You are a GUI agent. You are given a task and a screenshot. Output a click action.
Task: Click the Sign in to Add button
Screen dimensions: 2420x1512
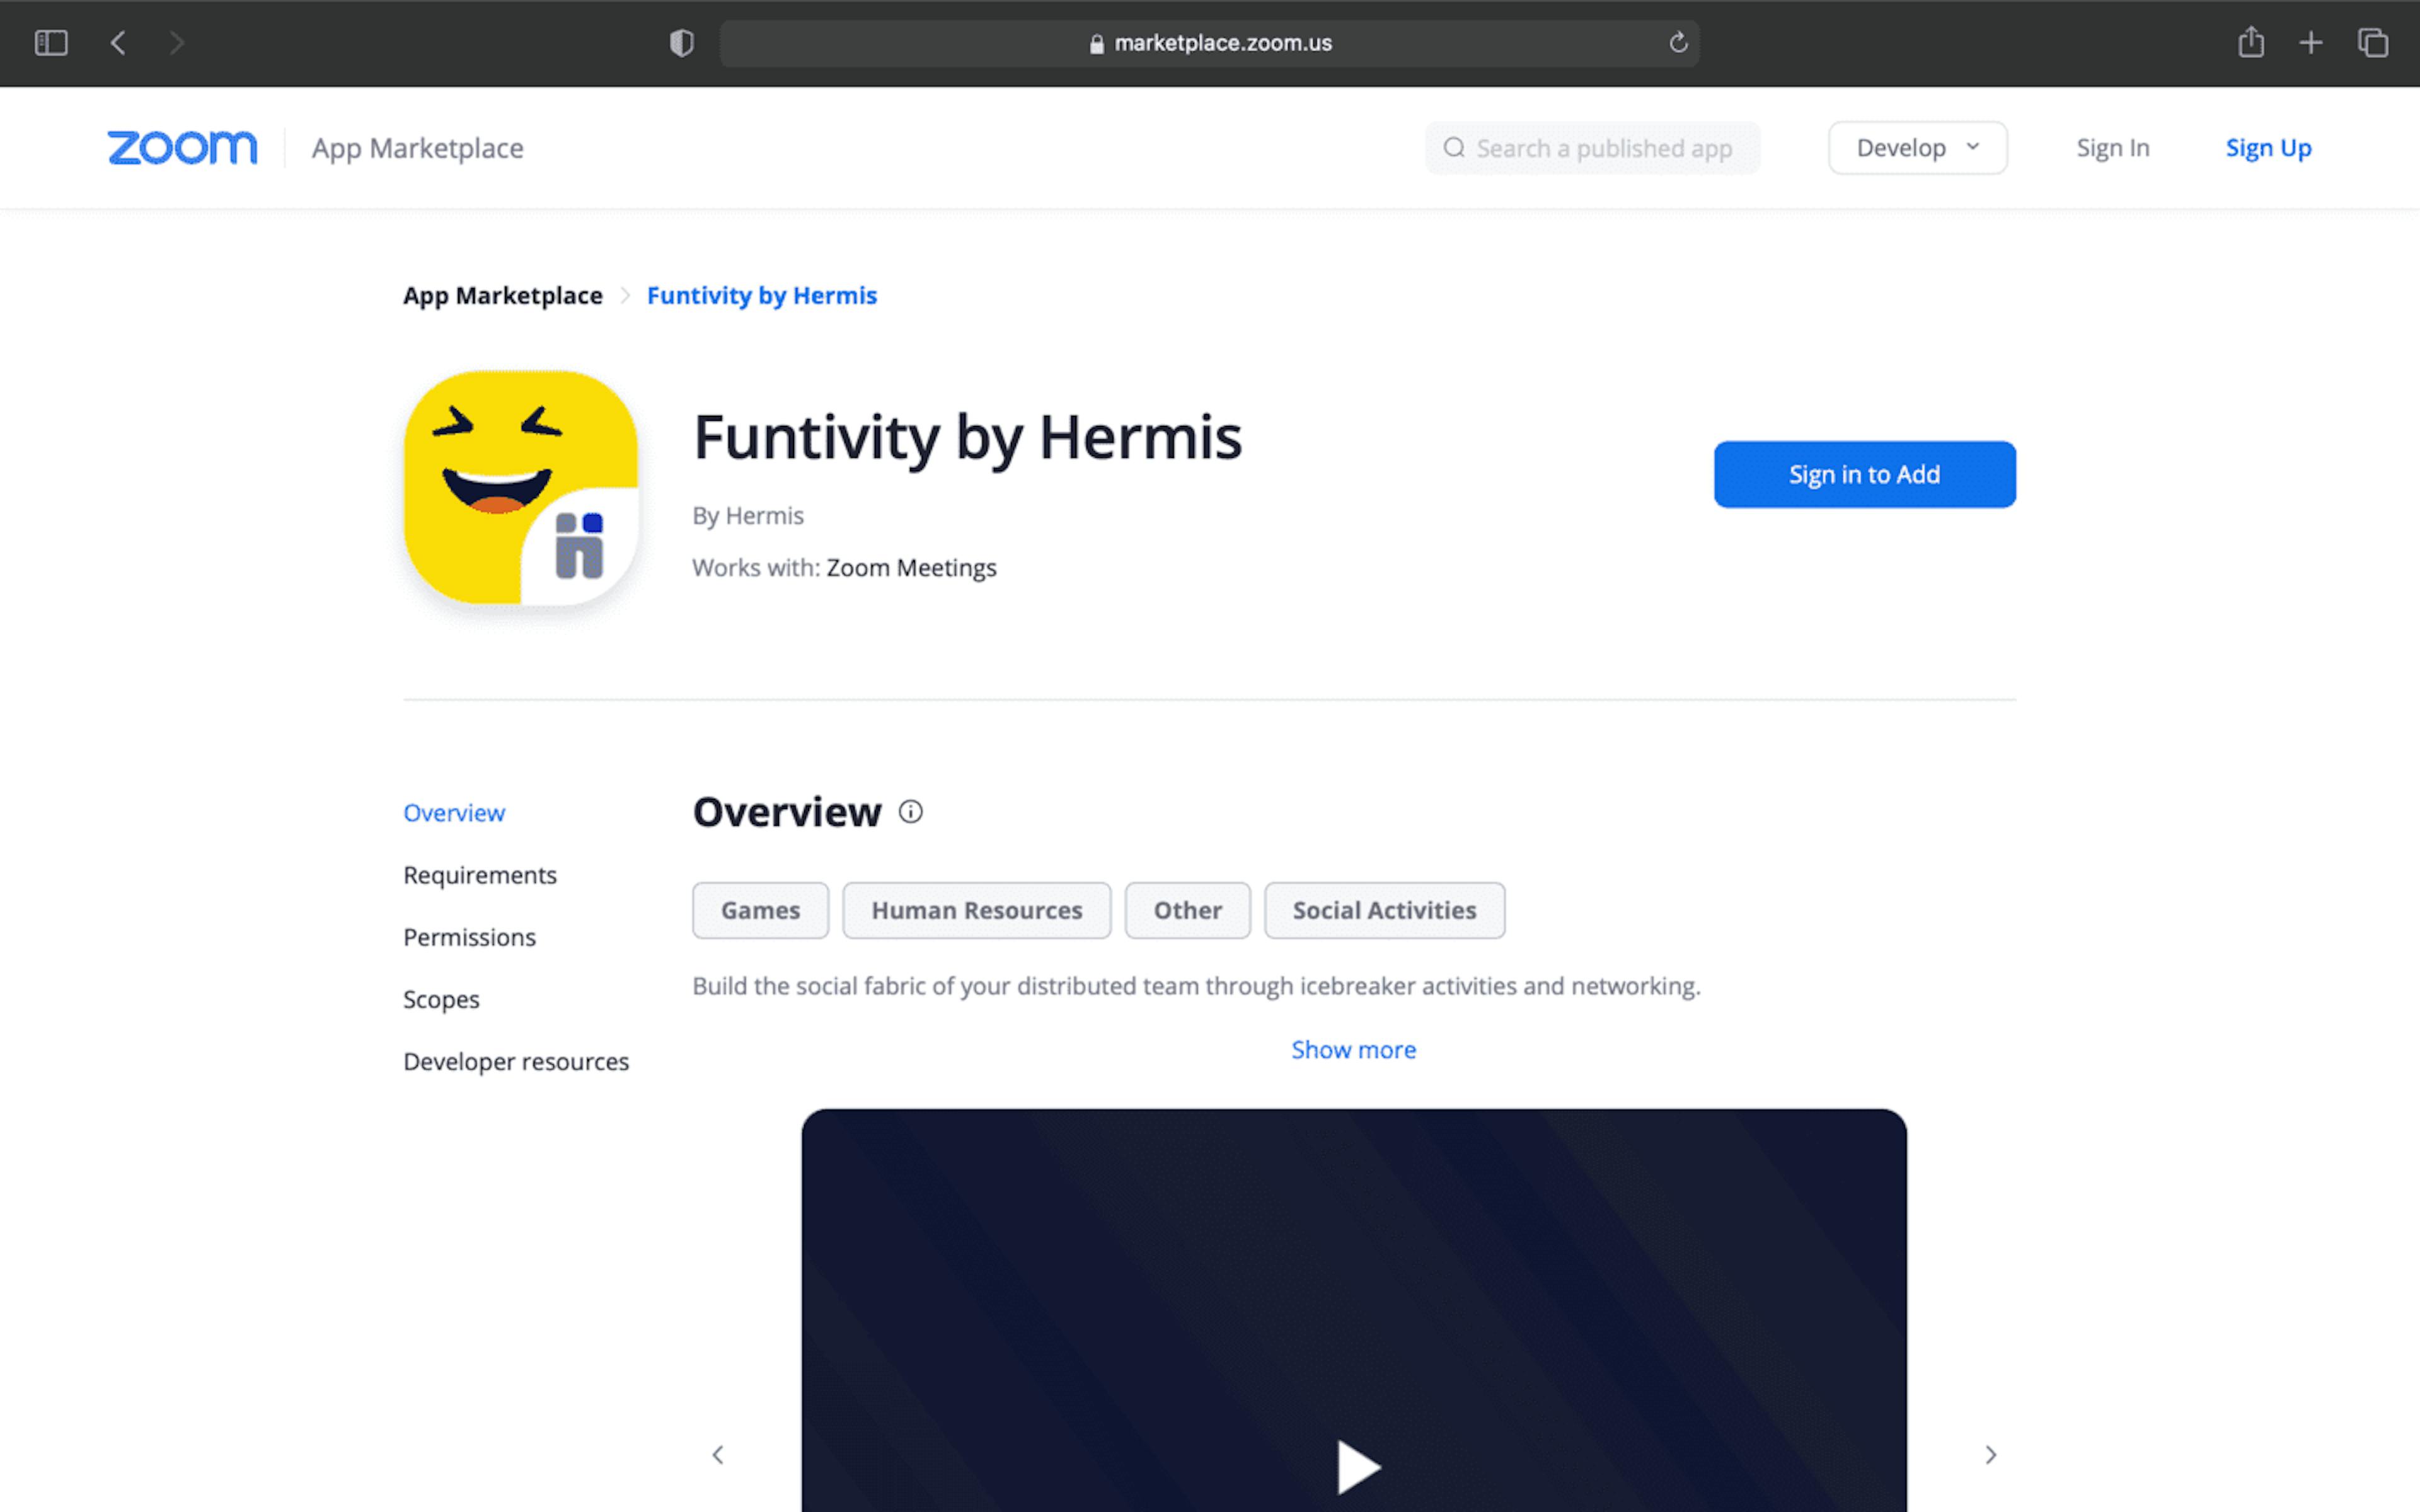tap(1864, 474)
